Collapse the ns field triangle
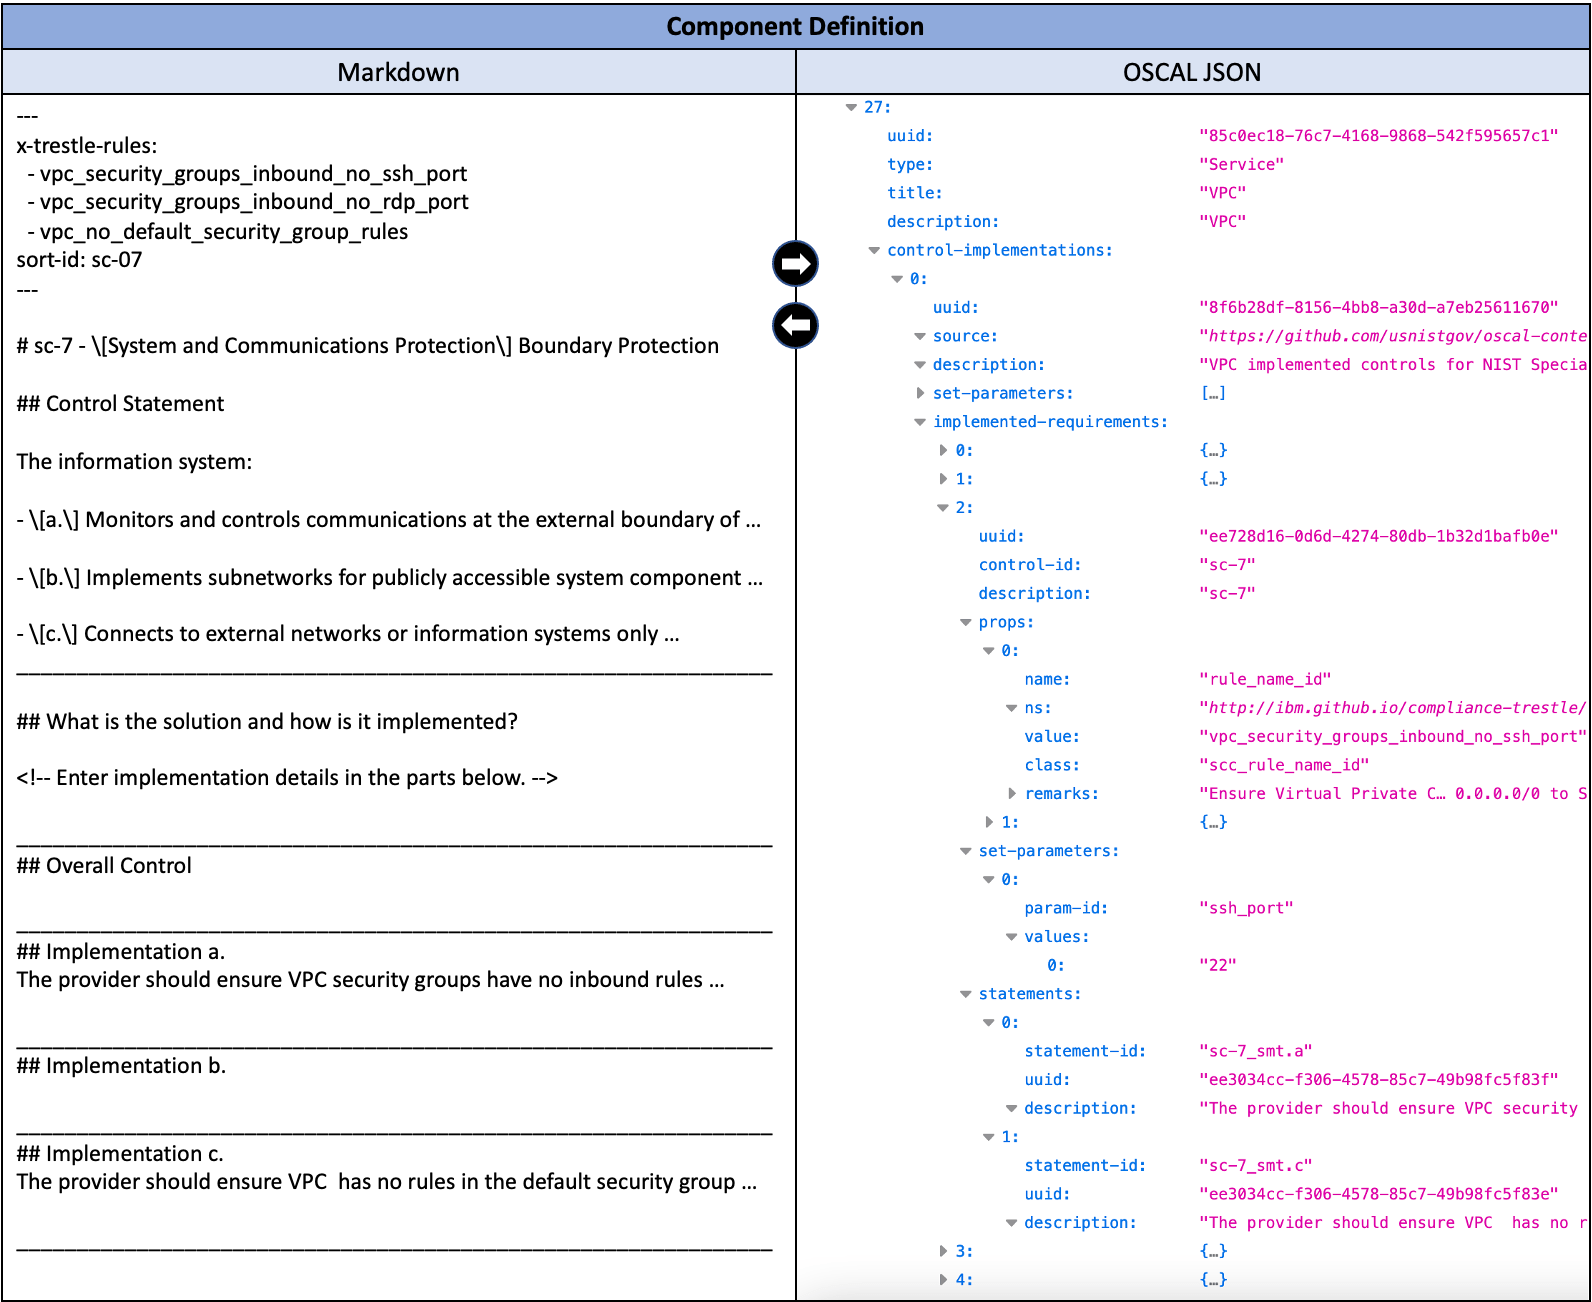Screen dimensions: 1592x1302 tap(1012, 708)
